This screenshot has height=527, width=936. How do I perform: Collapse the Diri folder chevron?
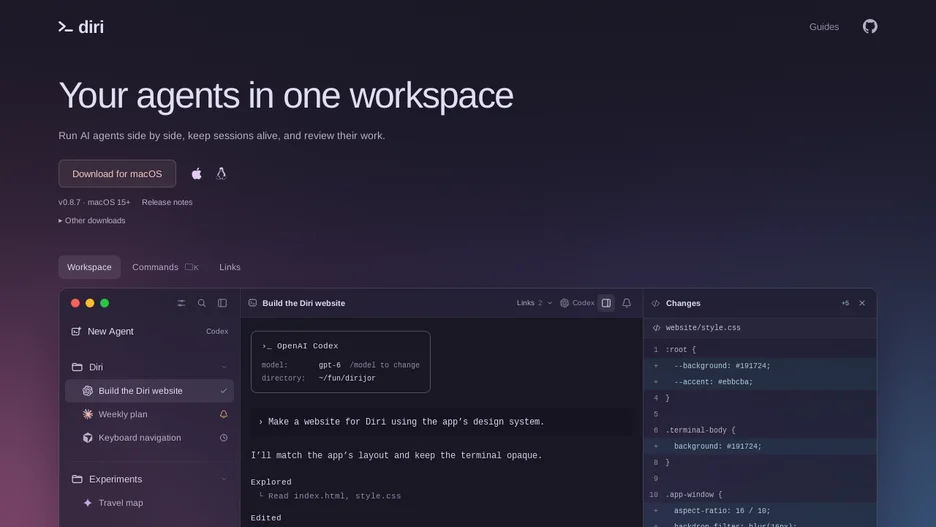pyautogui.click(x=224, y=367)
